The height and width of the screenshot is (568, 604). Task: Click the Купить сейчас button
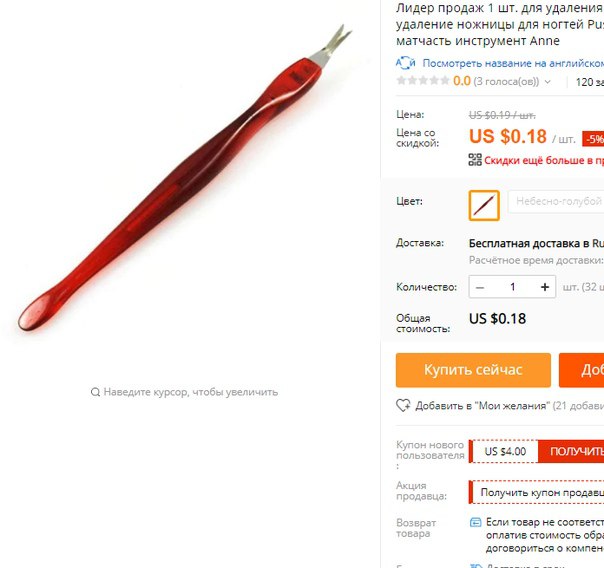click(473, 370)
